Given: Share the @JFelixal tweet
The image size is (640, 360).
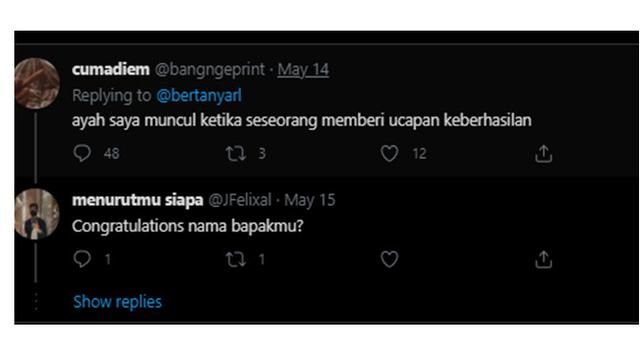Looking at the screenshot, I should pyautogui.click(x=543, y=260).
